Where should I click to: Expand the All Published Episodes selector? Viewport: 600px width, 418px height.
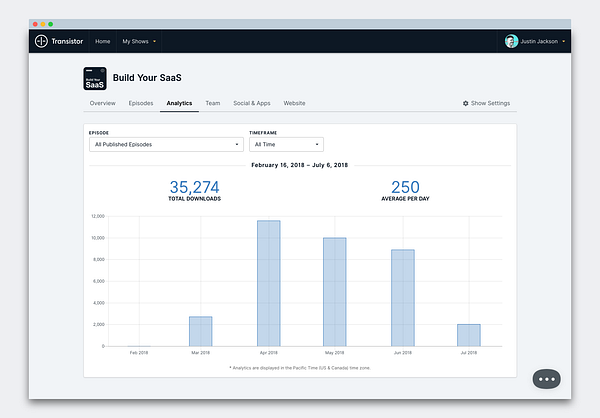[x=166, y=144]
